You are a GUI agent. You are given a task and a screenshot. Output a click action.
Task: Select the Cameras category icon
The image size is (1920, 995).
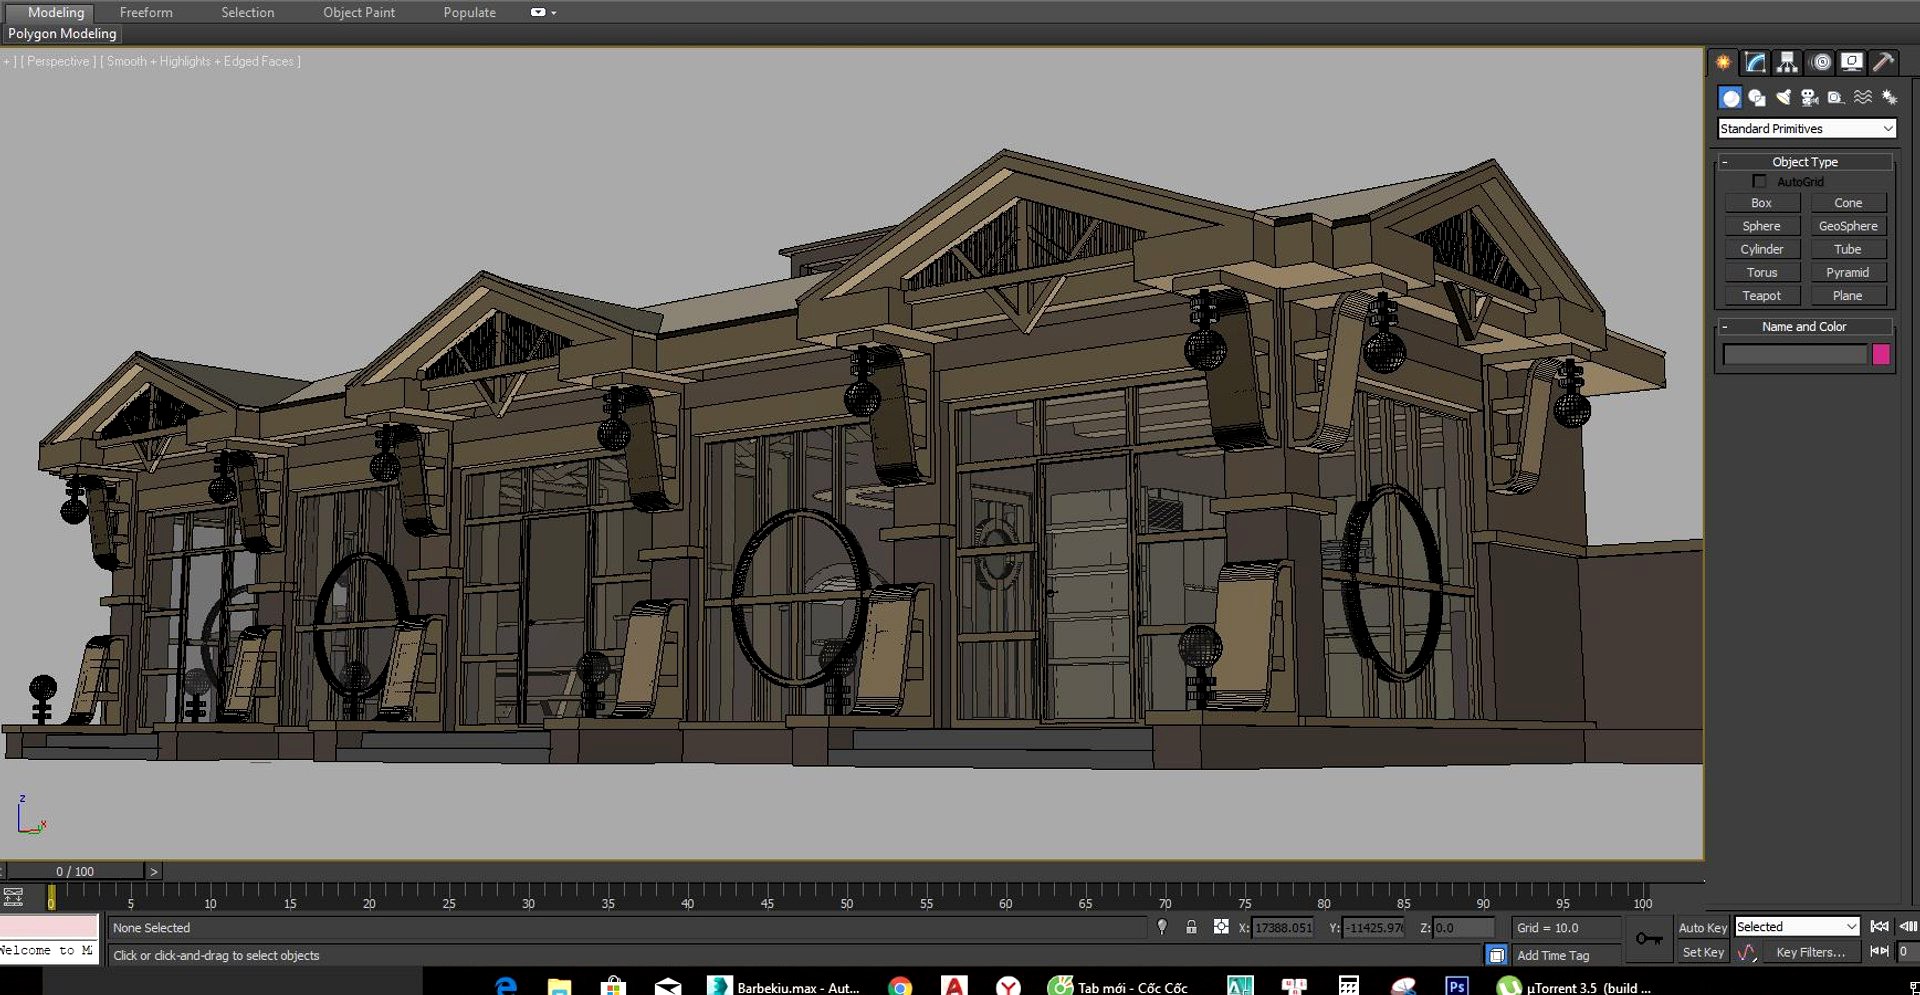click(1809, 97)
